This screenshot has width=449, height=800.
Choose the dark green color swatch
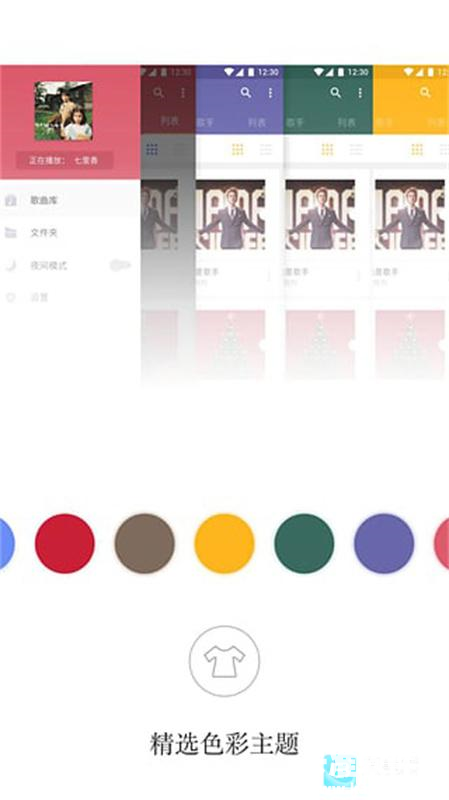pyautogui.click(x=304, y=543)
